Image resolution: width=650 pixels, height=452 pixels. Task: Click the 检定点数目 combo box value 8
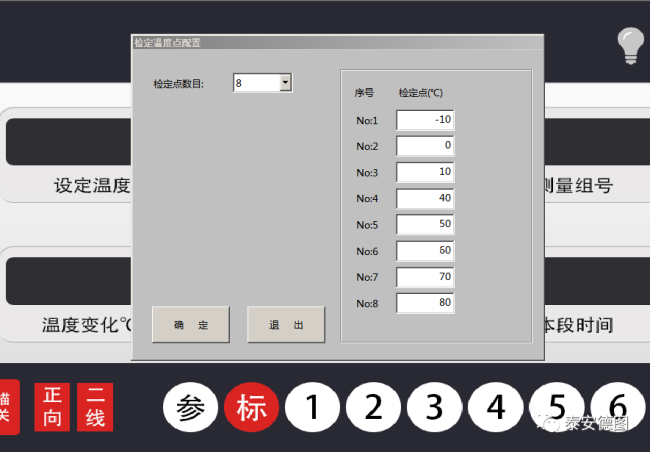point(256,83)
